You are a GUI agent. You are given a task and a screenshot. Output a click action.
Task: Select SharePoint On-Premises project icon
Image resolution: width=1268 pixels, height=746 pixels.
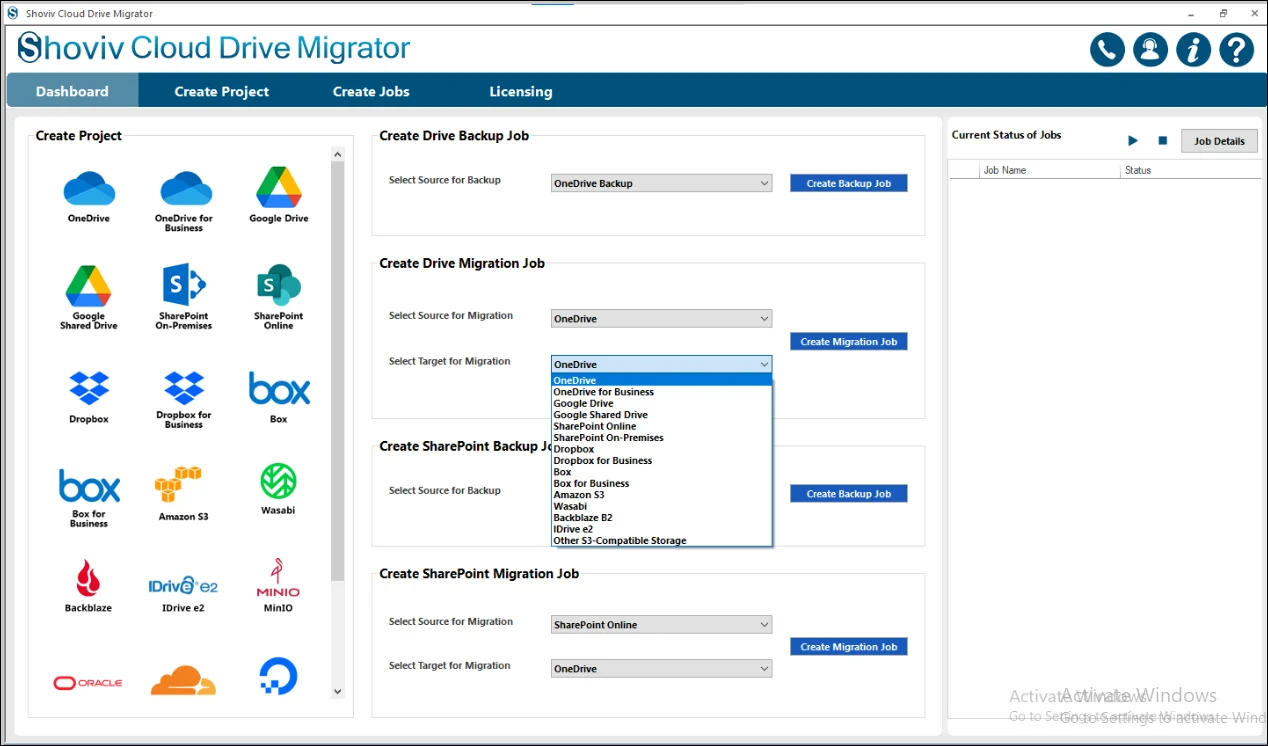point(184,297)
